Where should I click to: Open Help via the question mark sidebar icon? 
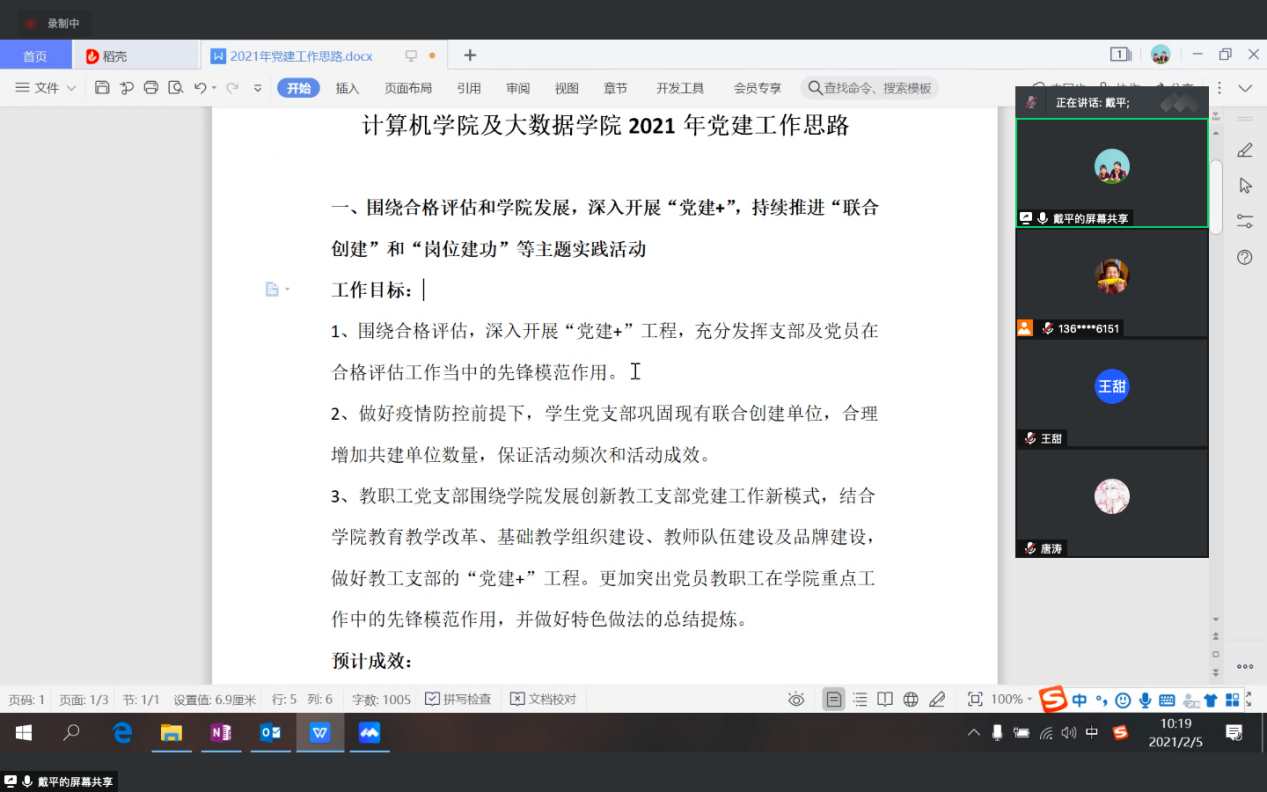[1244, 257]
